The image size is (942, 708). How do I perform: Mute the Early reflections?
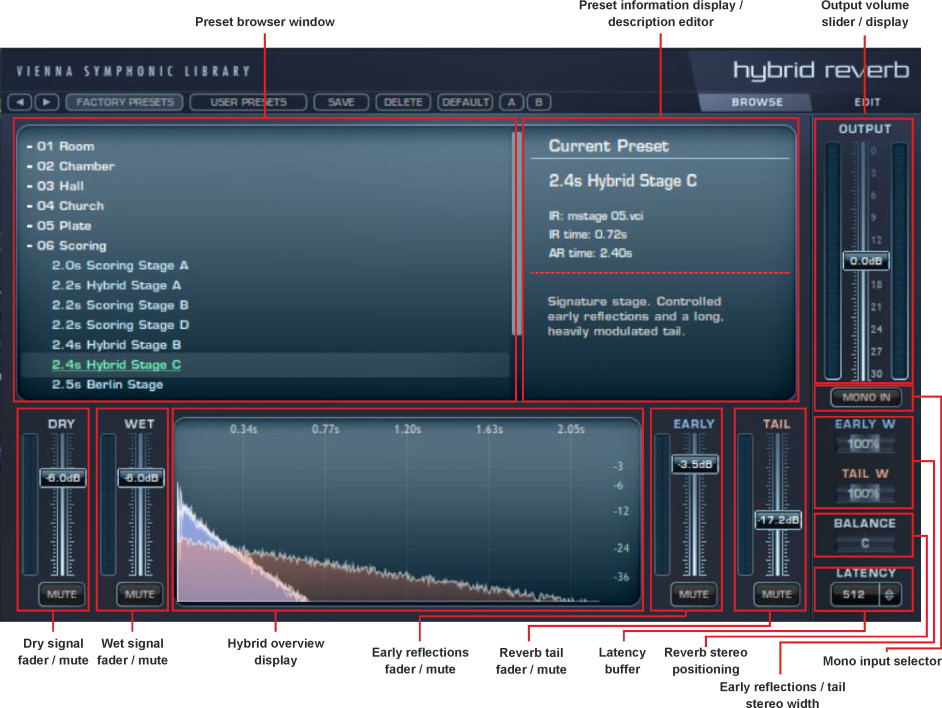[694, 594]
